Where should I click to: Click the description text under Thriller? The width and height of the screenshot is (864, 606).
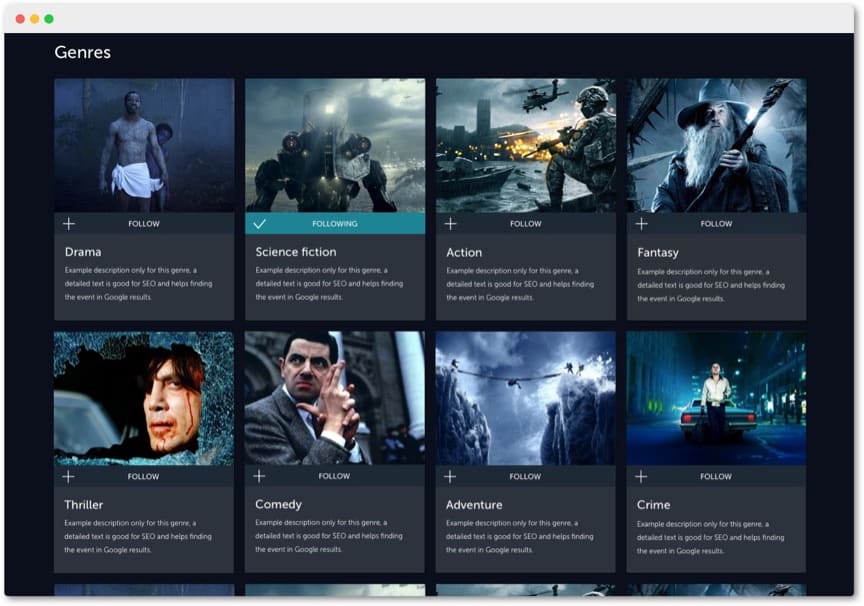tap(138, 537)
